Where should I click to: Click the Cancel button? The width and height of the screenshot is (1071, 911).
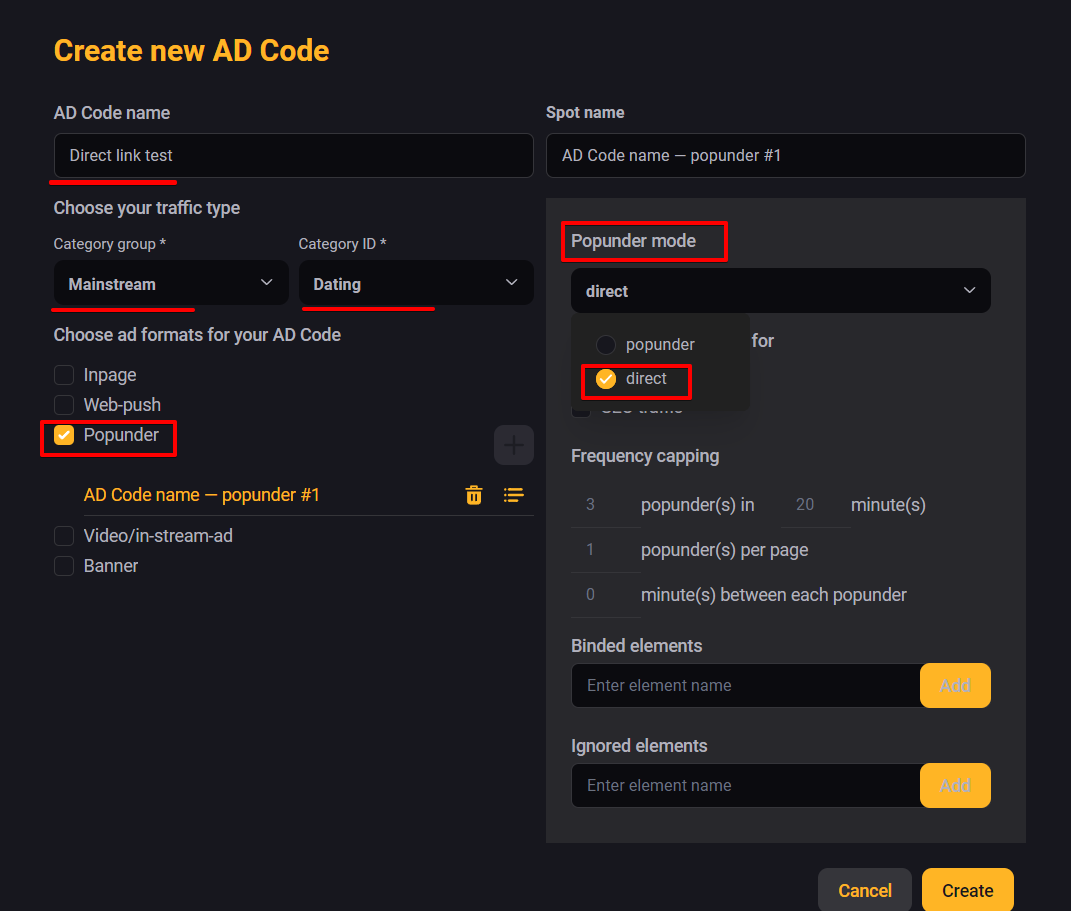coord(864,890)
